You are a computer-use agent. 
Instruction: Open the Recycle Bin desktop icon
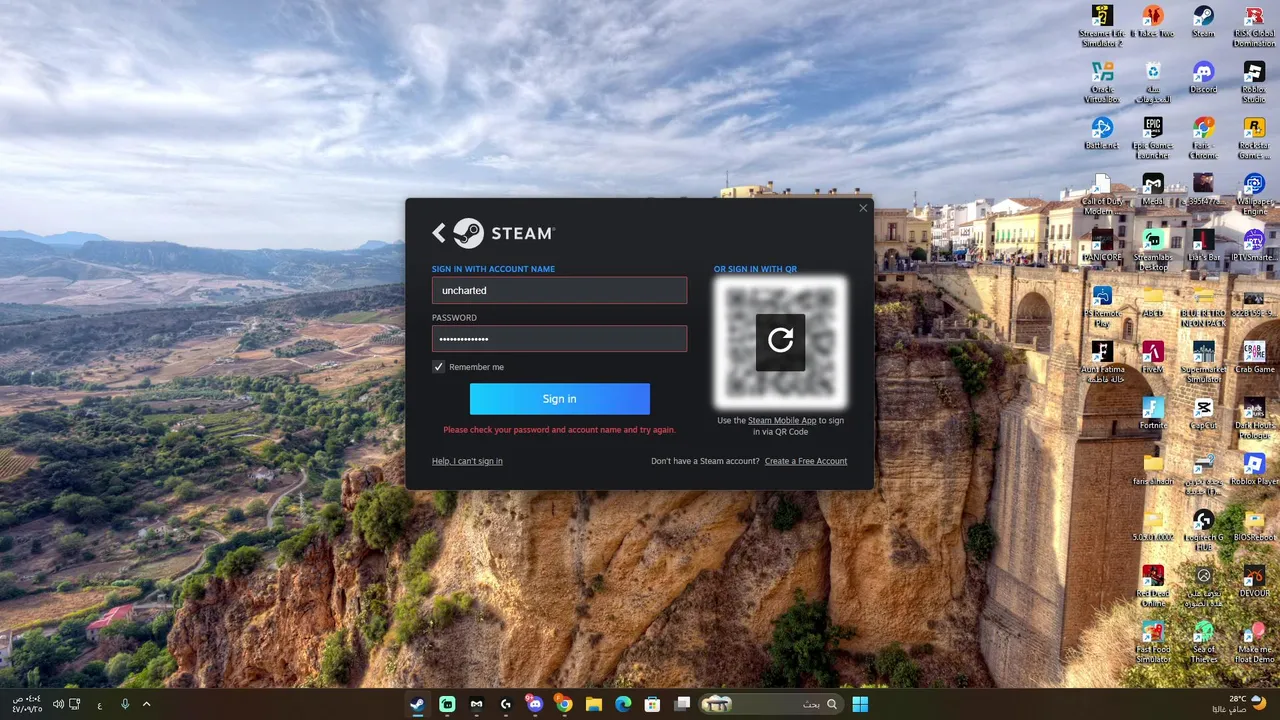click(1153, 81)
